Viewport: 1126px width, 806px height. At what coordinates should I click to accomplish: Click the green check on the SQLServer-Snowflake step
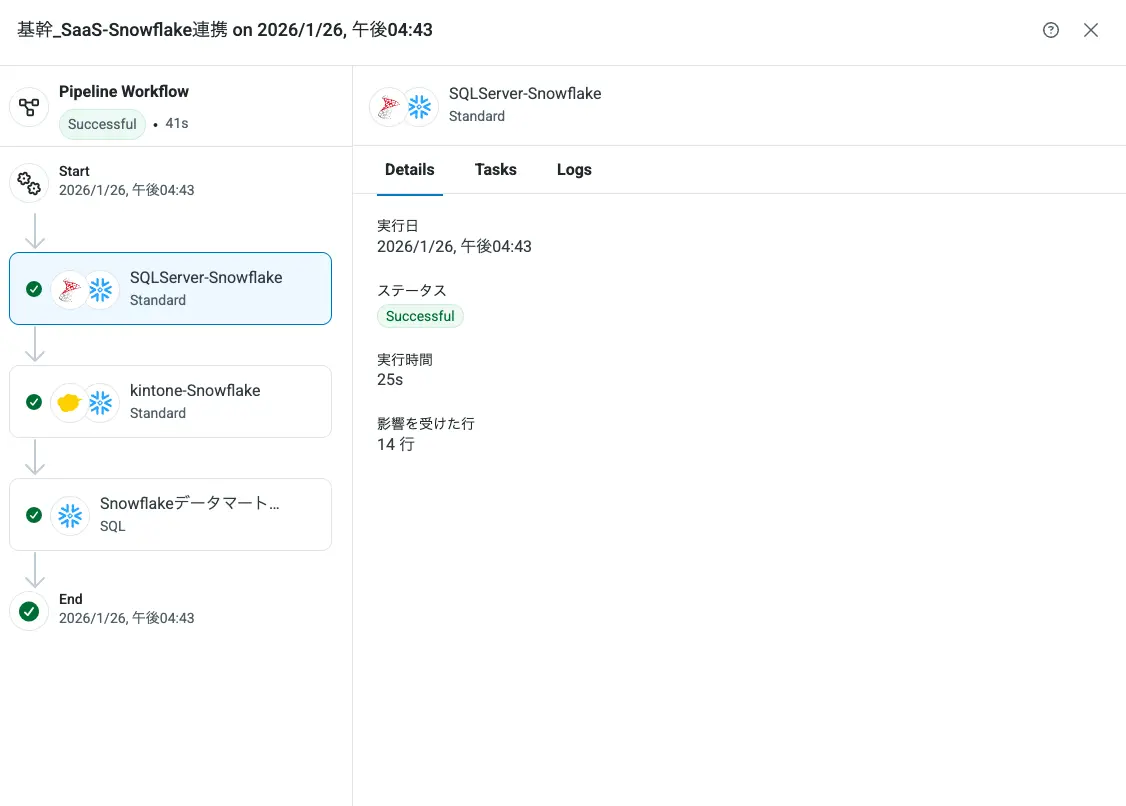(34, 289)
